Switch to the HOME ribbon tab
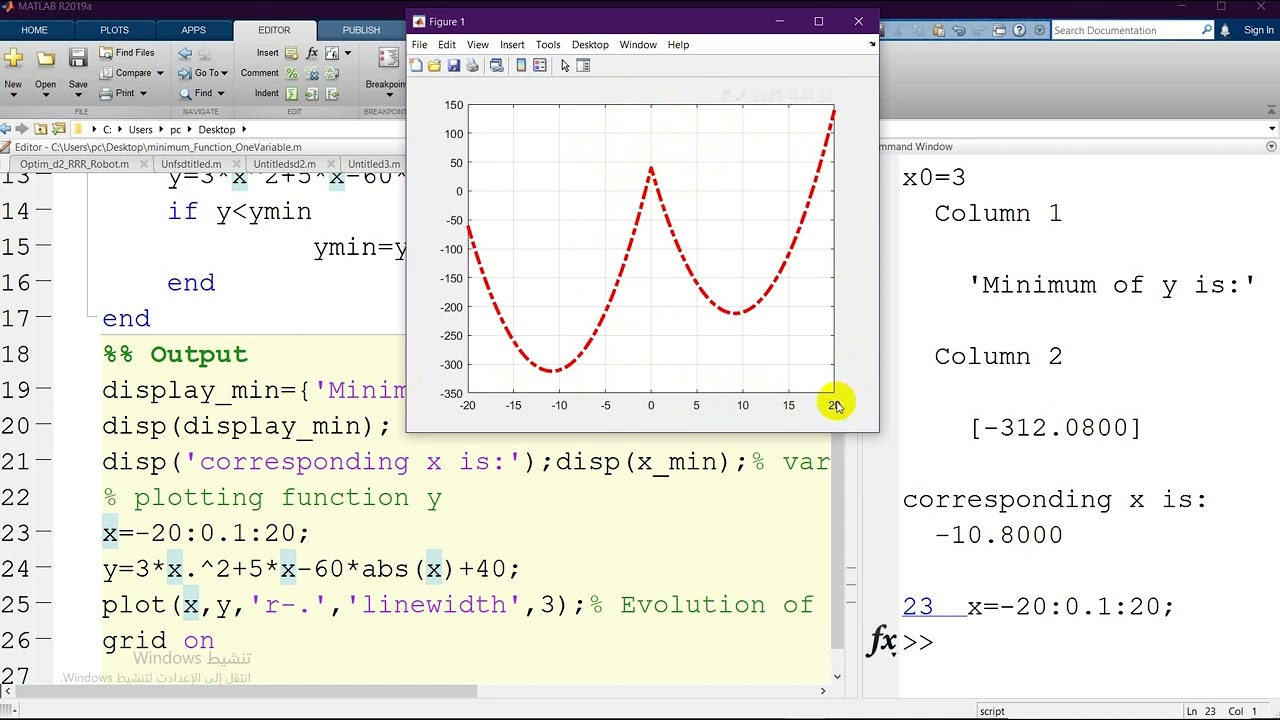The width and height of the screenshot is (1280, 720). point(34,30)
